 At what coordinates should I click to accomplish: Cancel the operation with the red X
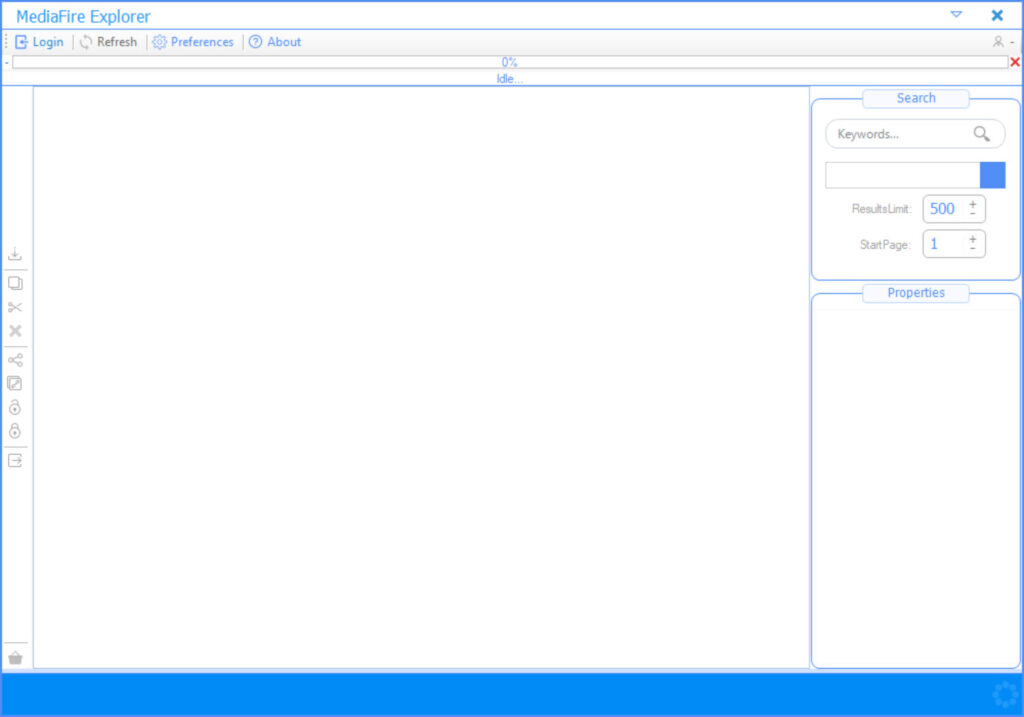(x=1015, y=62)
